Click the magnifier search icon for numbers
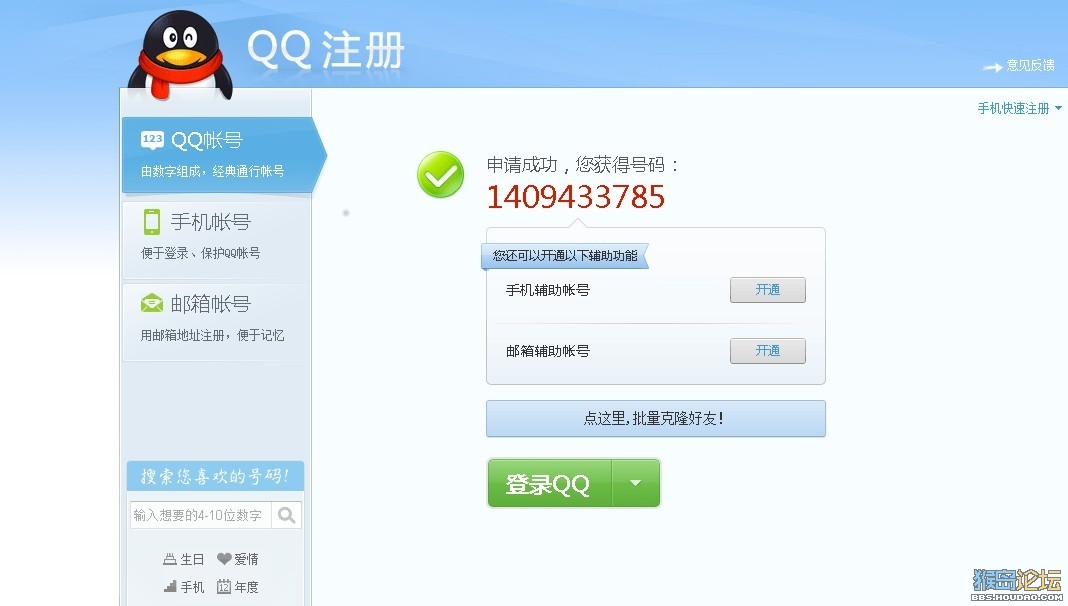This screenshot has height=606, width=1068. click(x=287, y=515)
